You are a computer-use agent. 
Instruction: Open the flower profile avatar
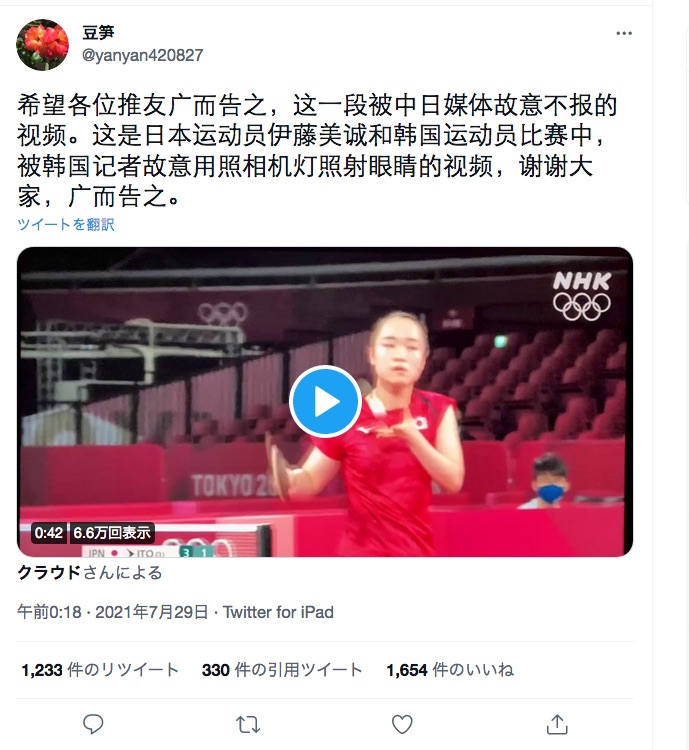[x=42, y=44]
